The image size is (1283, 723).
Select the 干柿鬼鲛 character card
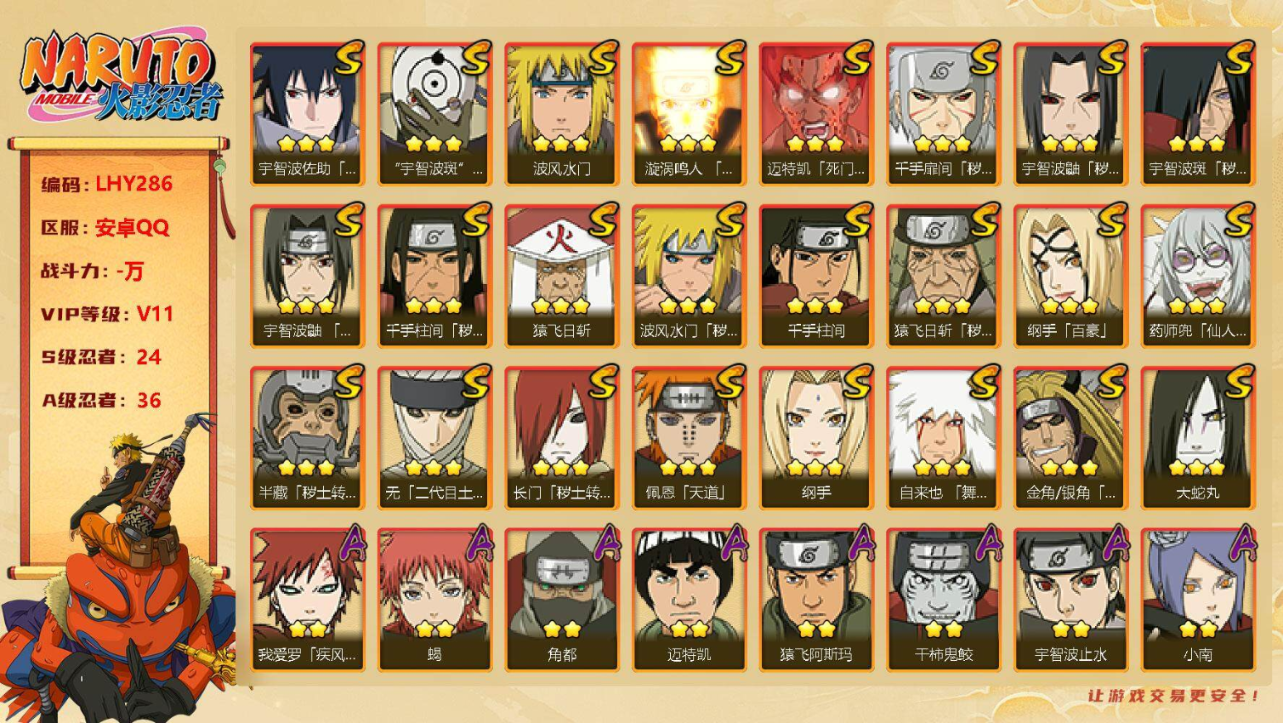(x=944, y=599)
